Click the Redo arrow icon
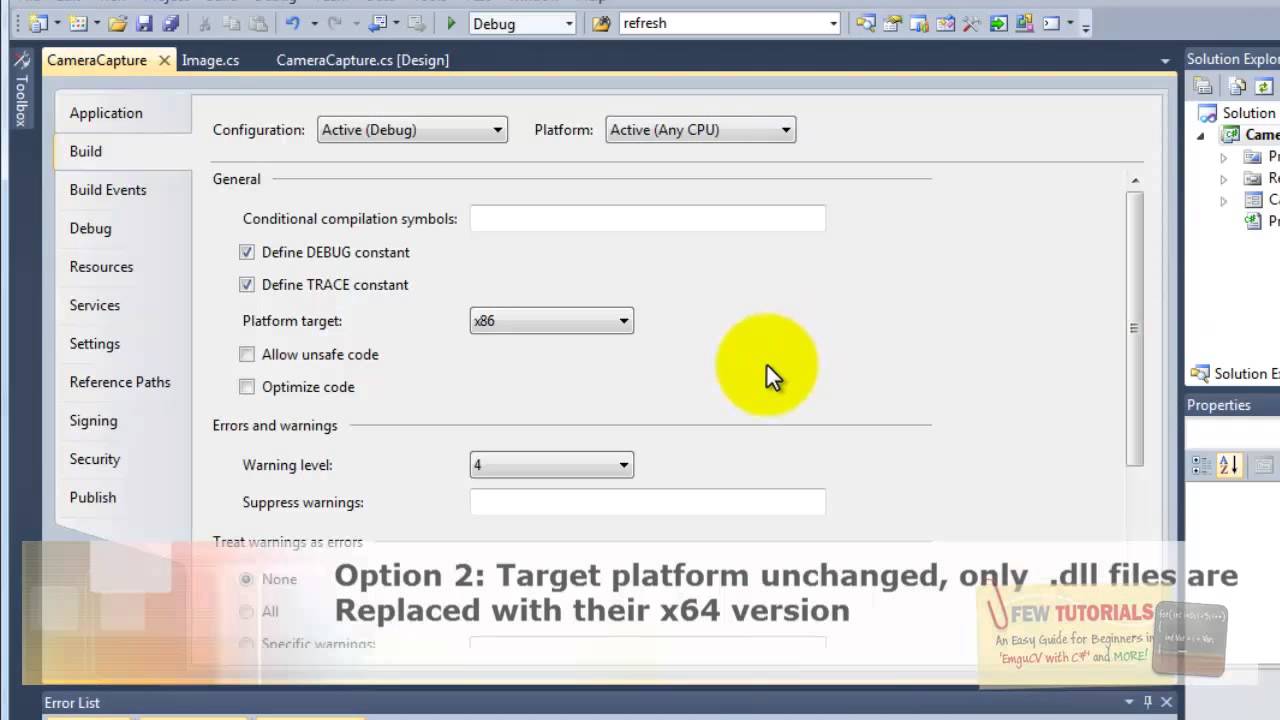Viewport: 1280px width, 720px height. [335, 23]
